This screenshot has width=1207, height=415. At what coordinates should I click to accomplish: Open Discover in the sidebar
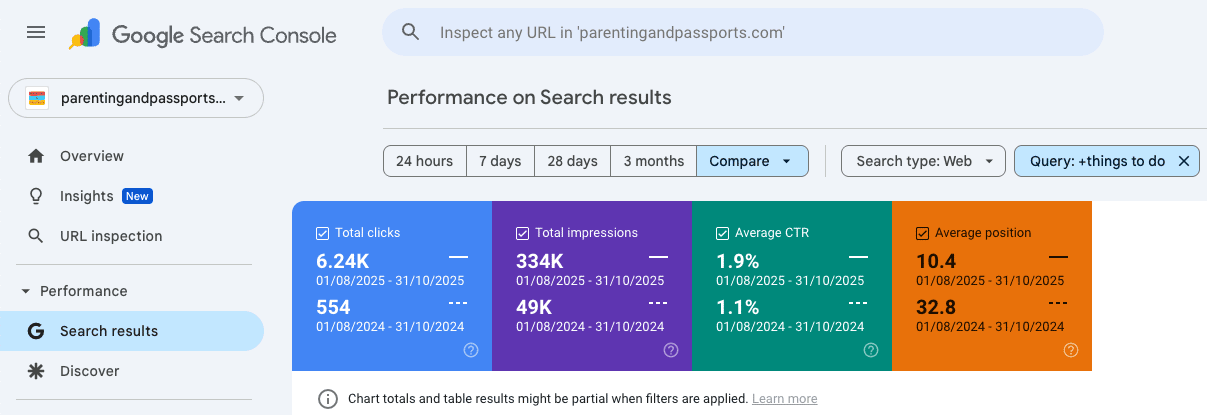[89, 371]
